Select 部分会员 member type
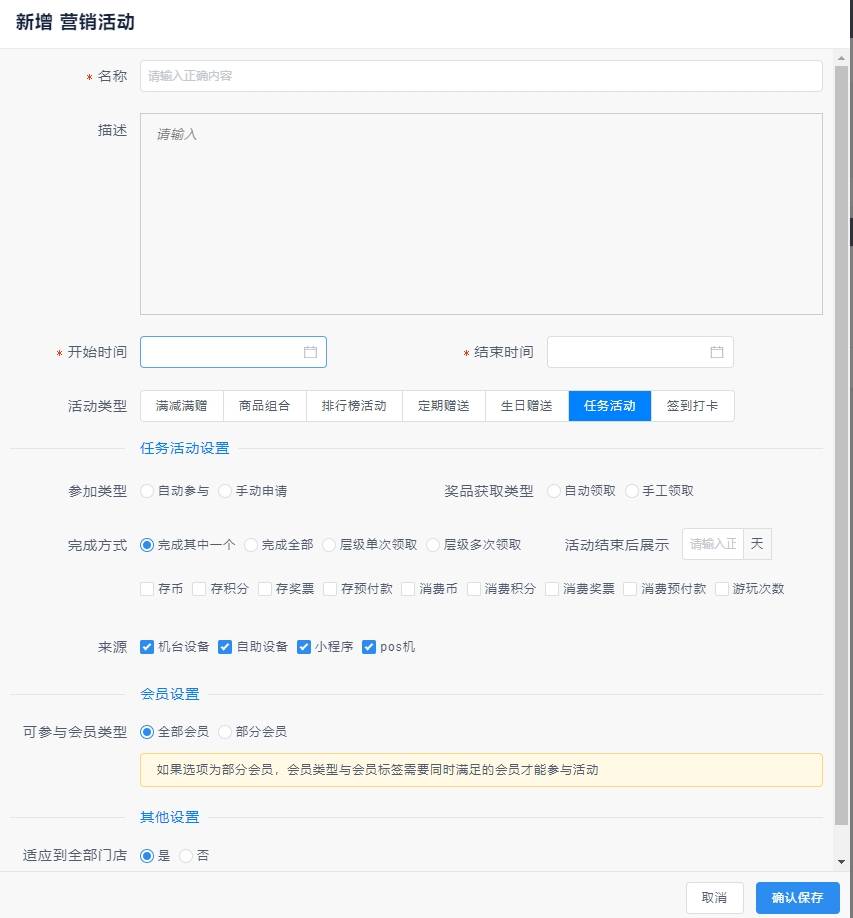Image resolution: width=853 pixels, height=918 pixels. click(225, 732)
